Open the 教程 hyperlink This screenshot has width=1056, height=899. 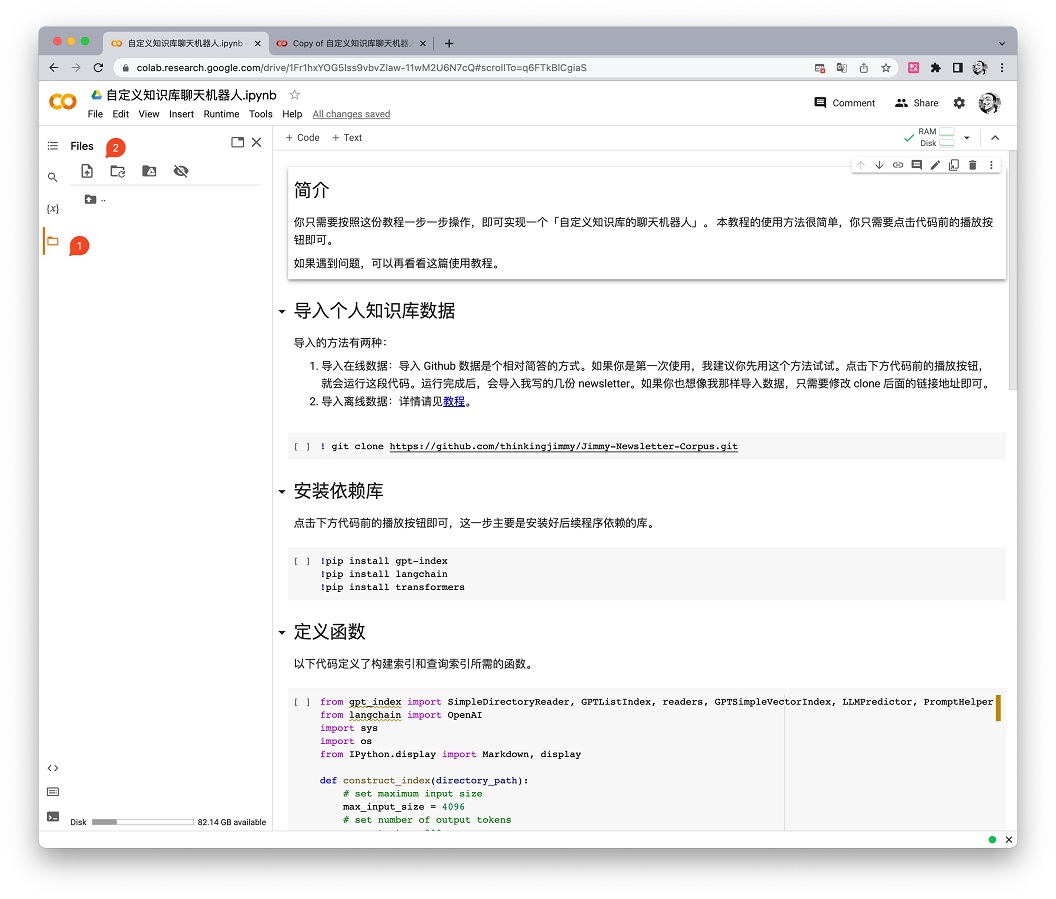[x=454, y=401]
